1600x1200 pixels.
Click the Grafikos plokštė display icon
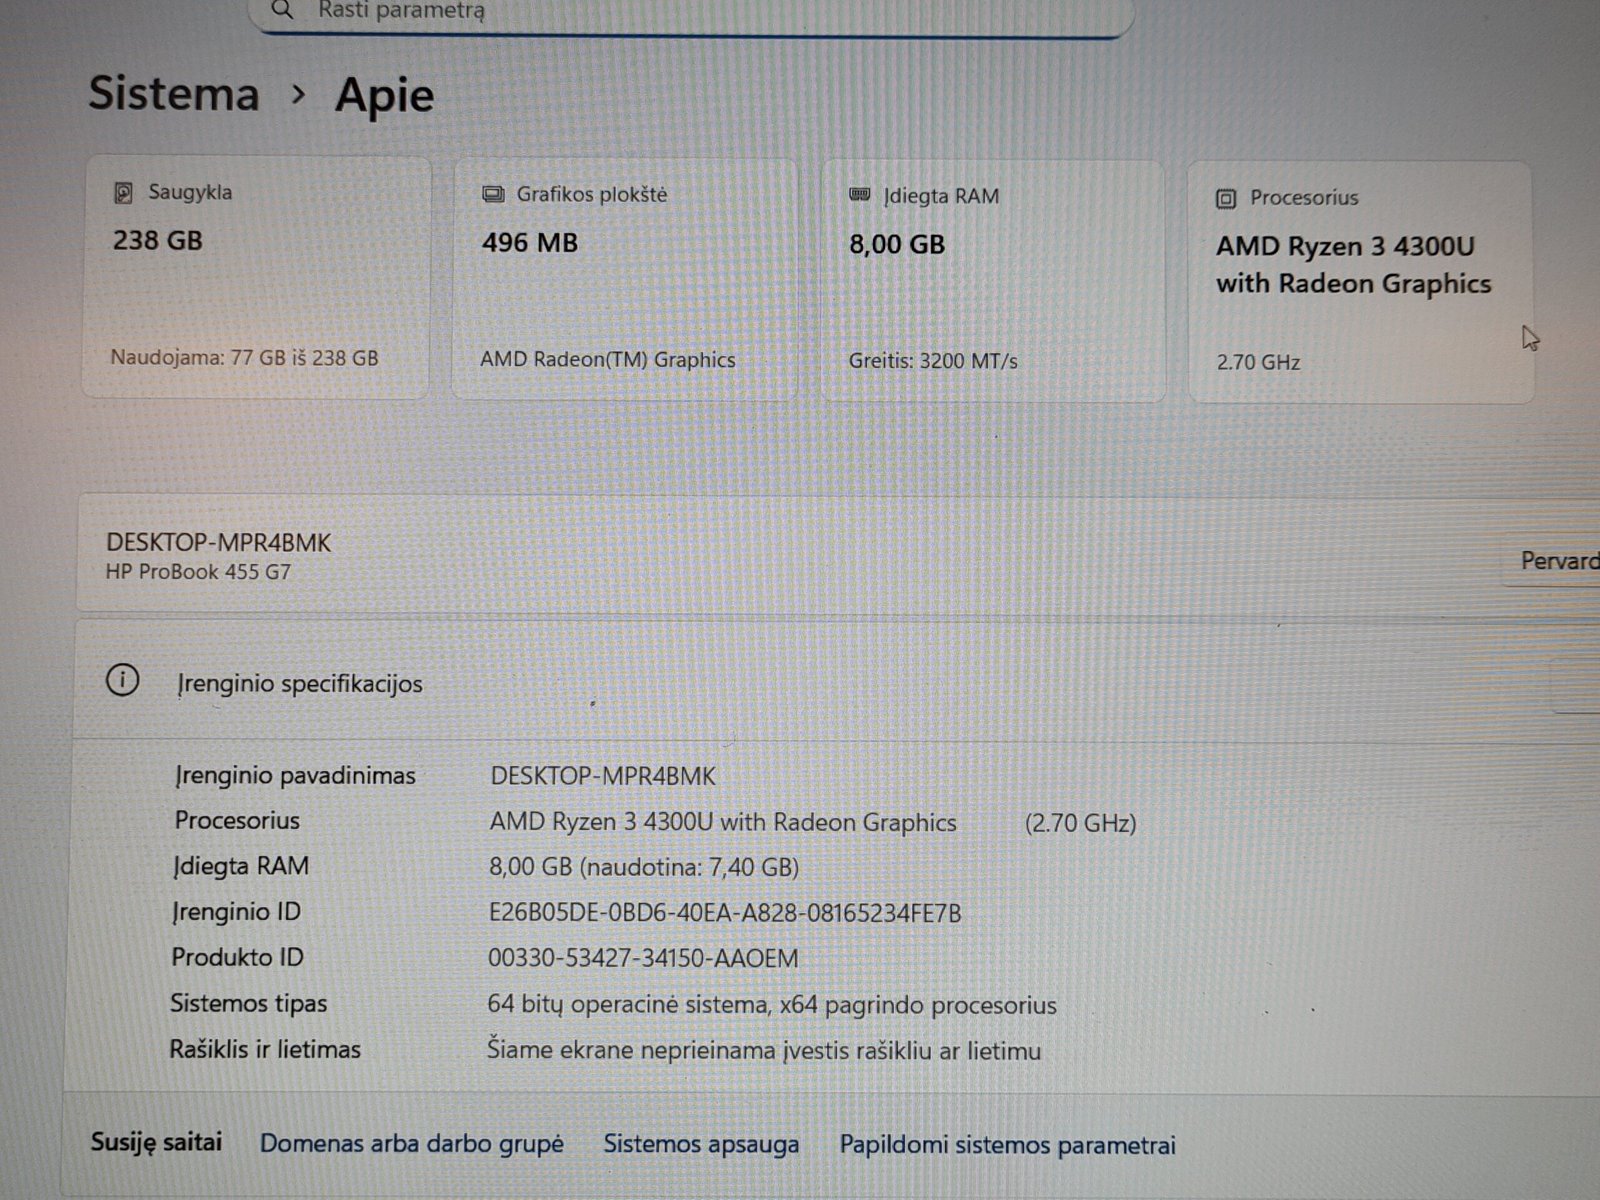coord(493,194)
